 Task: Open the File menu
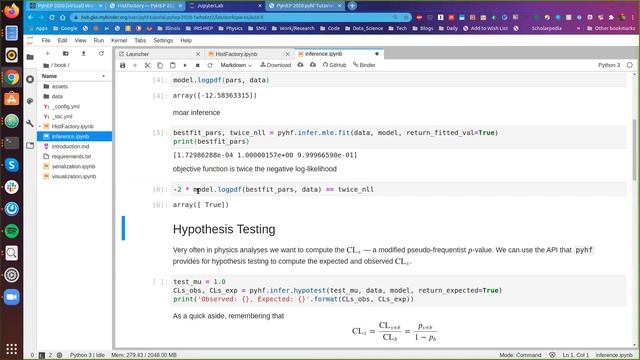46,40
